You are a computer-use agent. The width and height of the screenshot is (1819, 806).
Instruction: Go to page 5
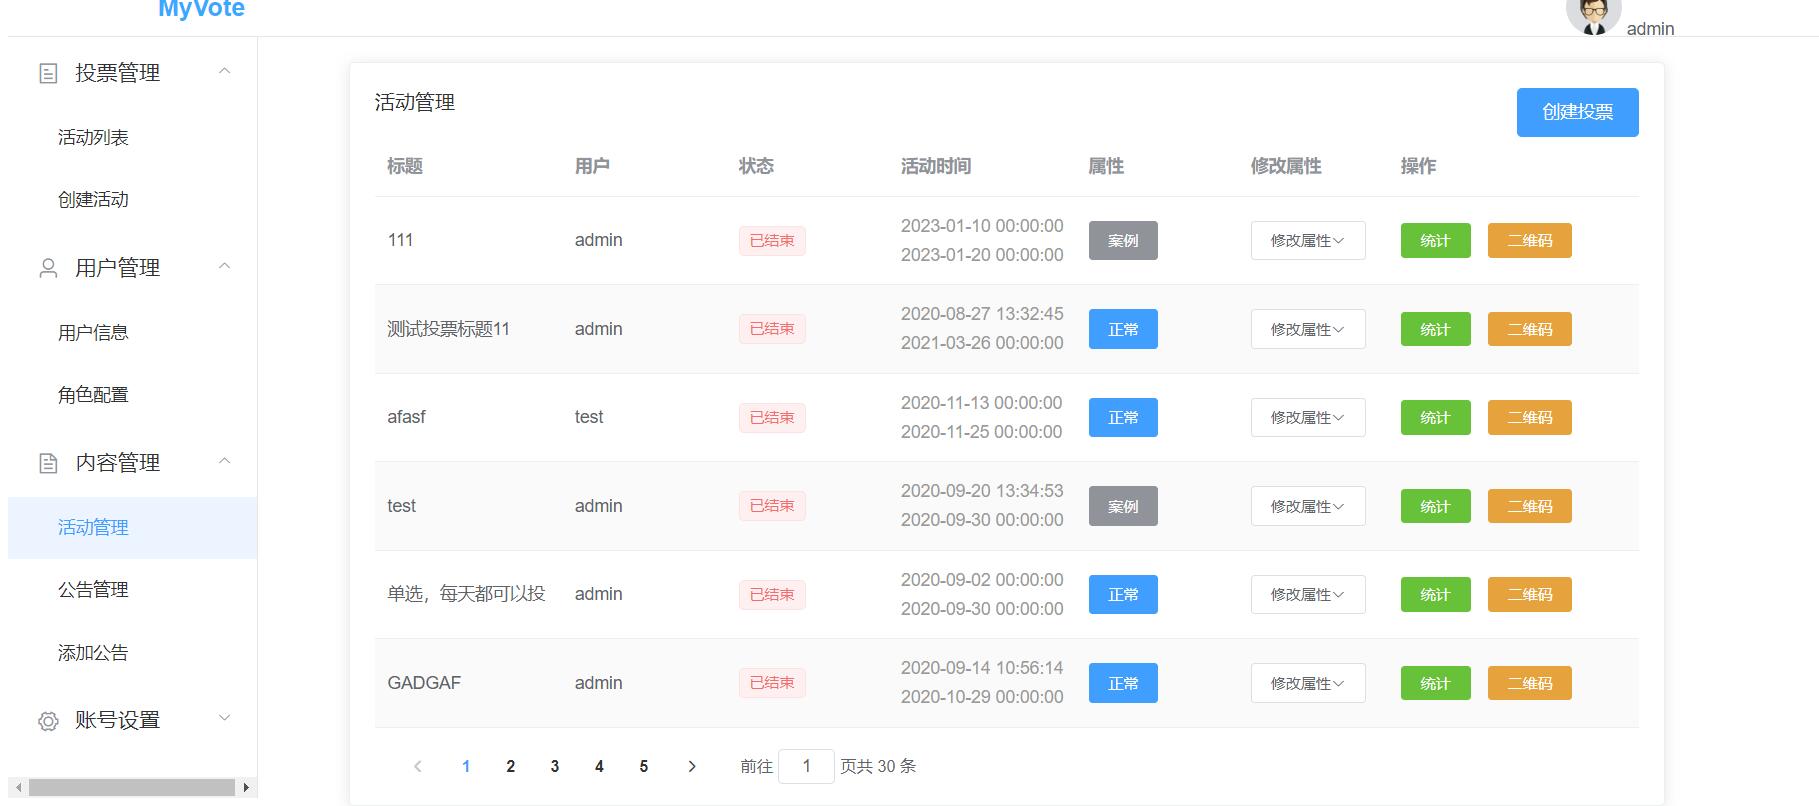click(644, 766)
